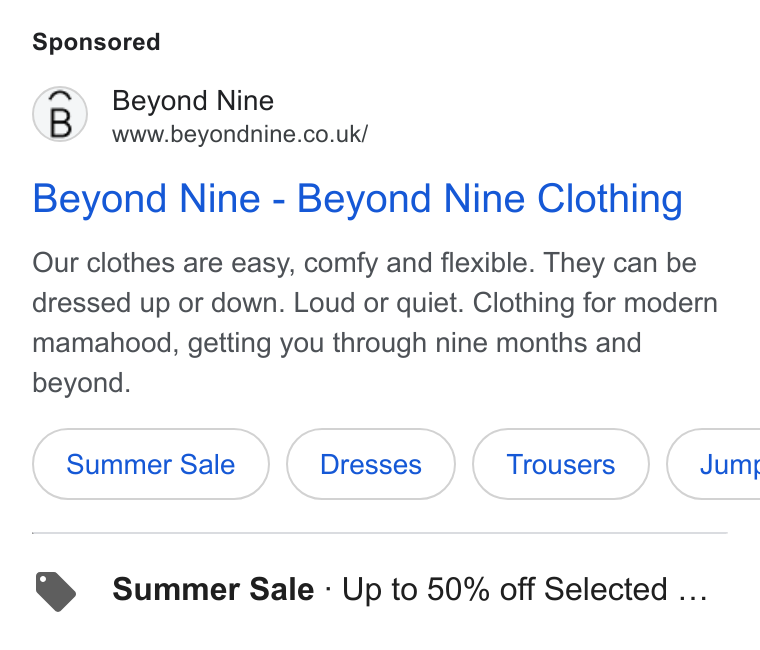
Task: Click the price tag icon beside Summer Sale
Action: [56, 591]
